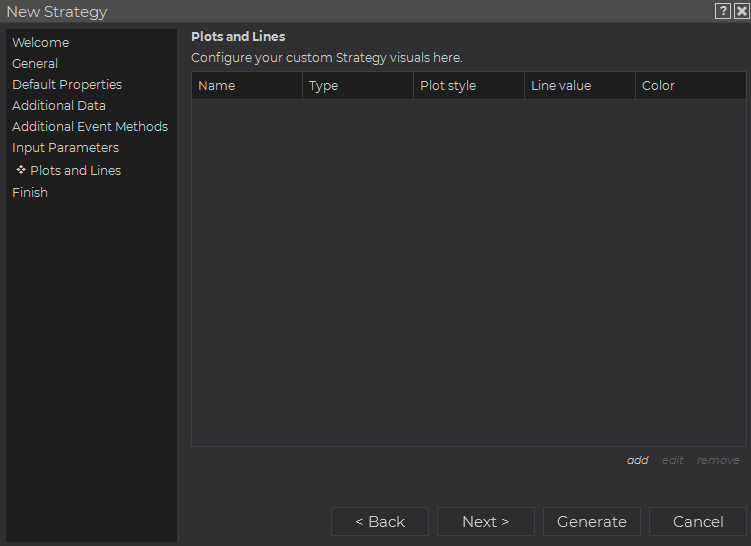The height and width of the screenshot is (546, 751).
Task: Click the diamond marker beside Plots and Lines
Action: (x=21, y=170)
